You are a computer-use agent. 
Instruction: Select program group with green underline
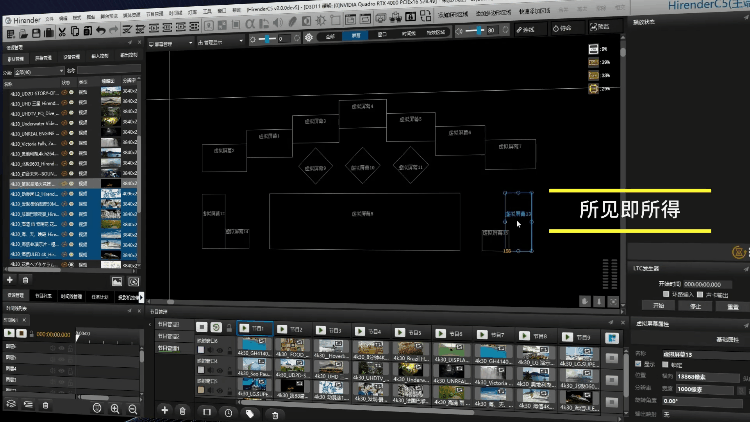[169, 348]
